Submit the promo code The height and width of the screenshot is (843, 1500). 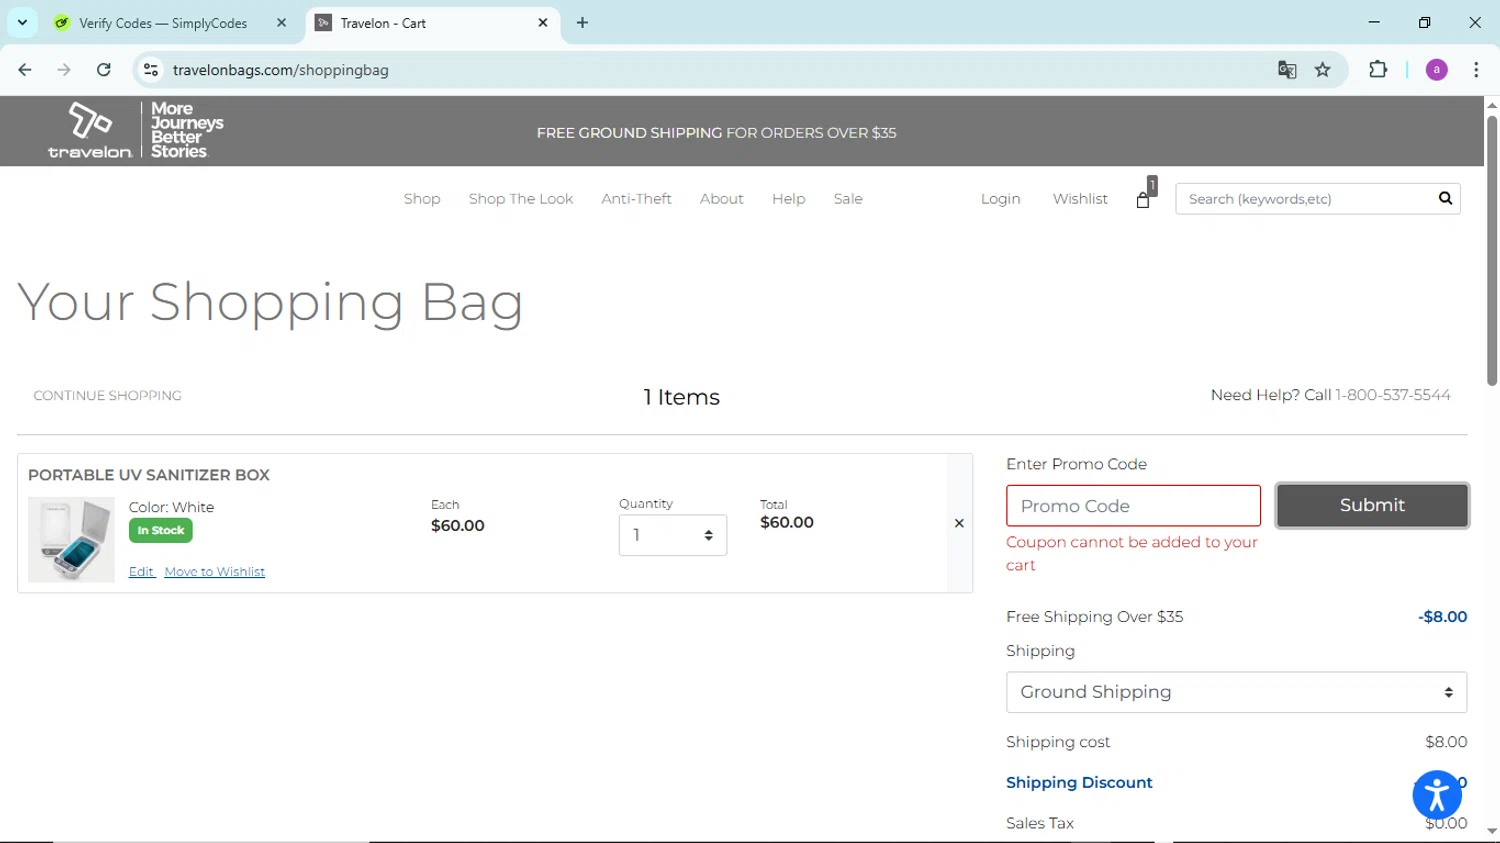coord(1372,505)
